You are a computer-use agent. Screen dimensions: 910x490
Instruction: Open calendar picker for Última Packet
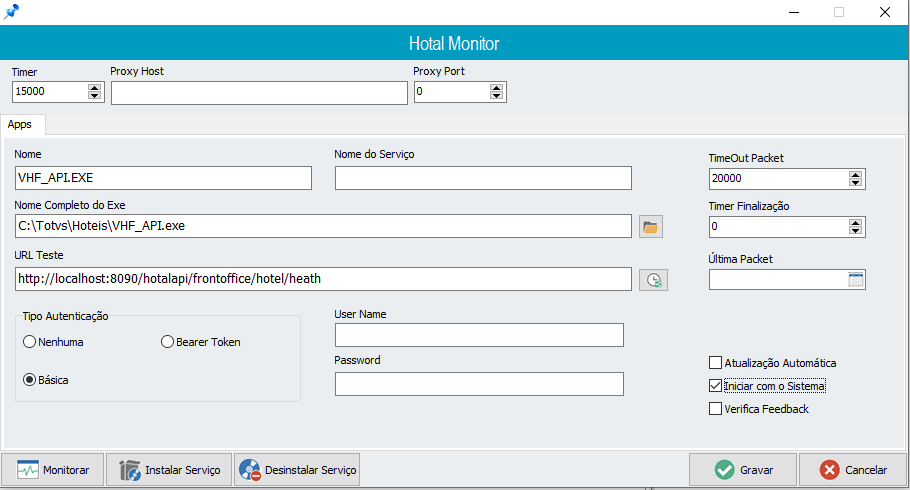point(856,279)
